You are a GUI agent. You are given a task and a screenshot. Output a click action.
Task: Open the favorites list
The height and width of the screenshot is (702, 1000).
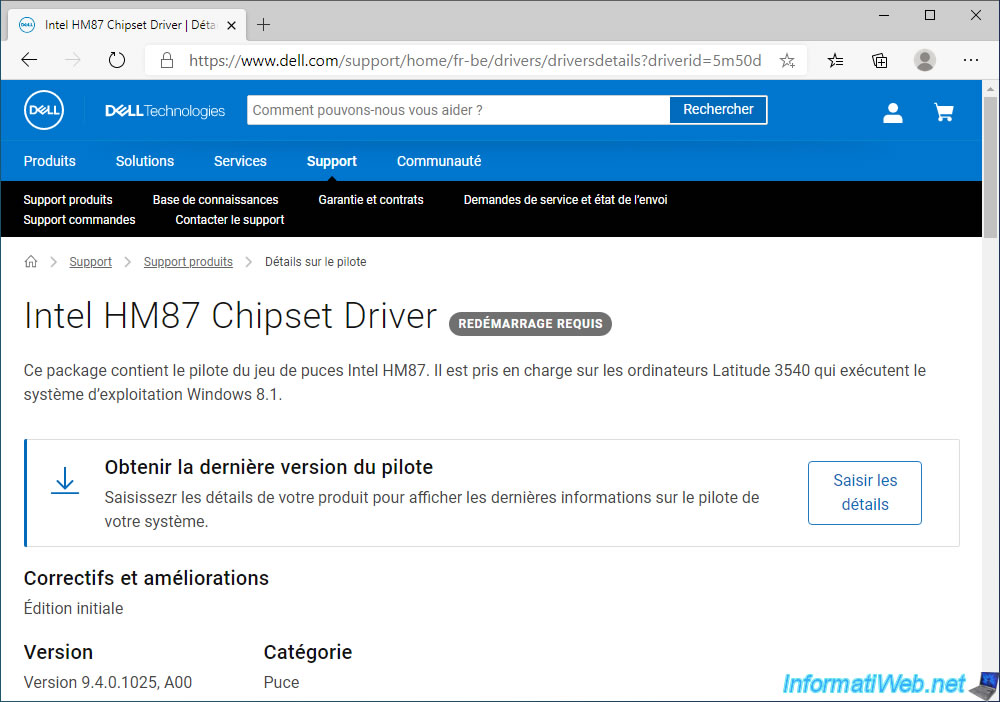(x=835, y=61)
